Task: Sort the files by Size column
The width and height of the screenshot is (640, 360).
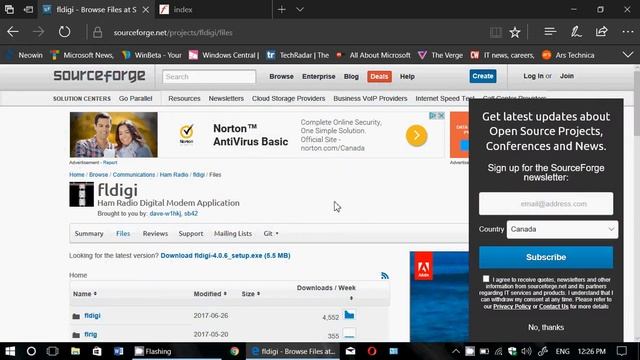Action: [251, 294]
